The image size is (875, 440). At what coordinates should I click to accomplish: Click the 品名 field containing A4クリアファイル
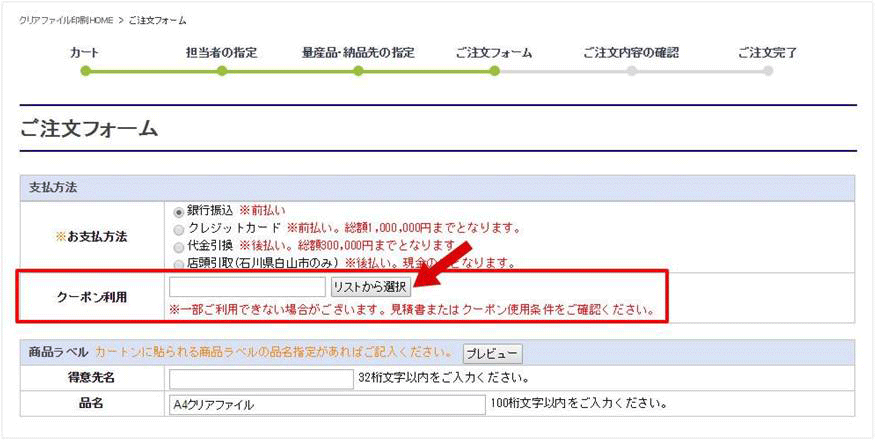[328, 405]
